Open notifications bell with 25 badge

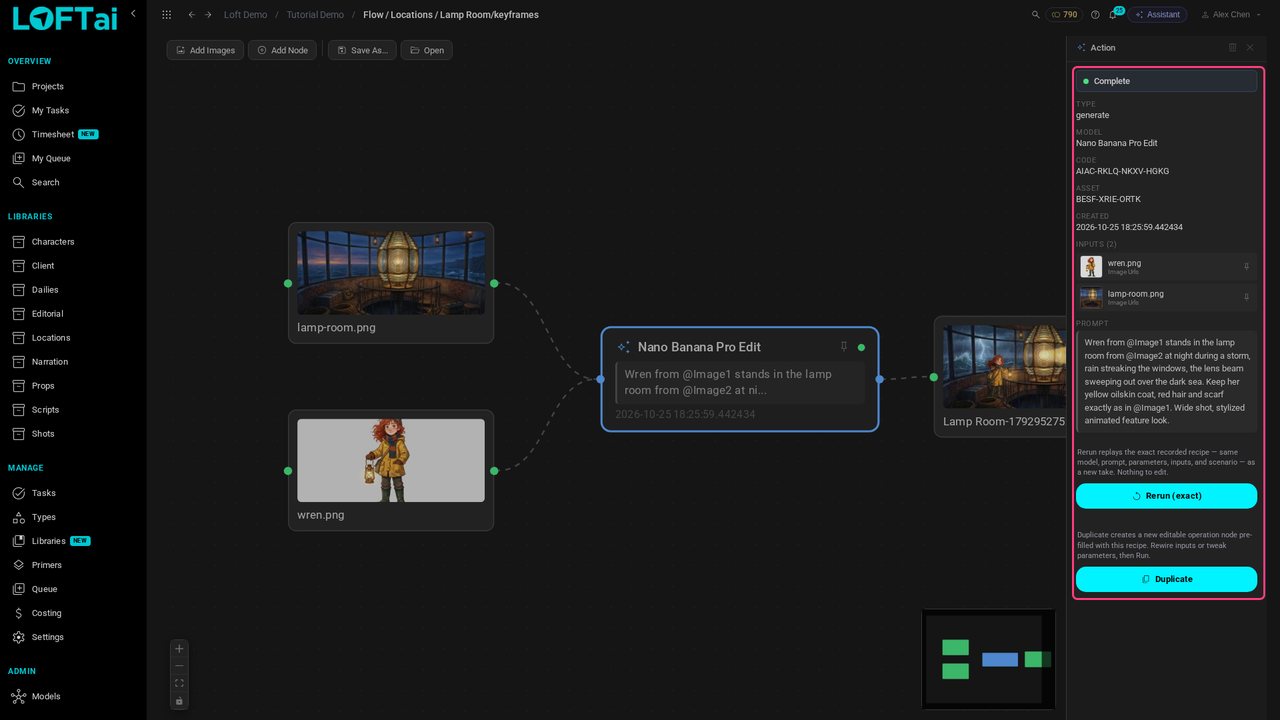(1113, 14)
